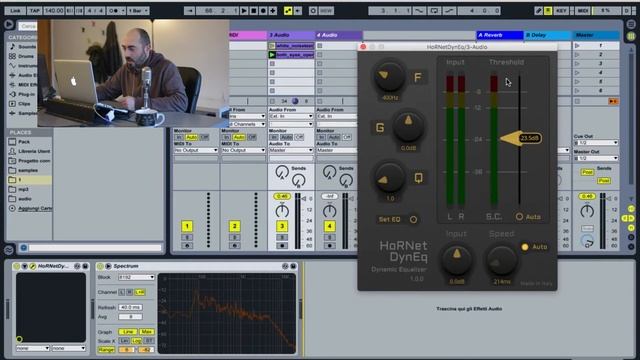Select the B Delay return track header

547,35
